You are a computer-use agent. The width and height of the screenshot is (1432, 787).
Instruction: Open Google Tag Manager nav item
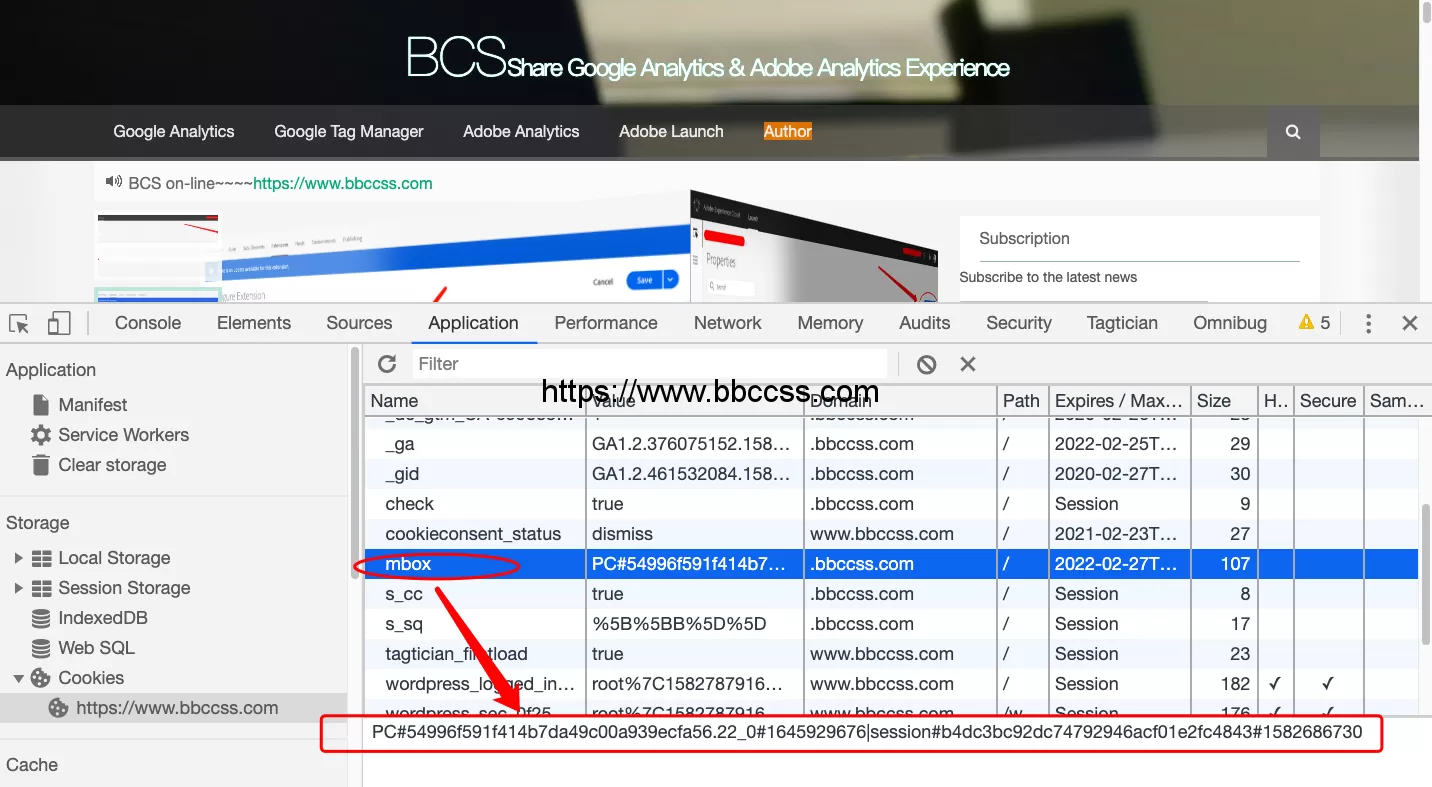tap(349, 132)
